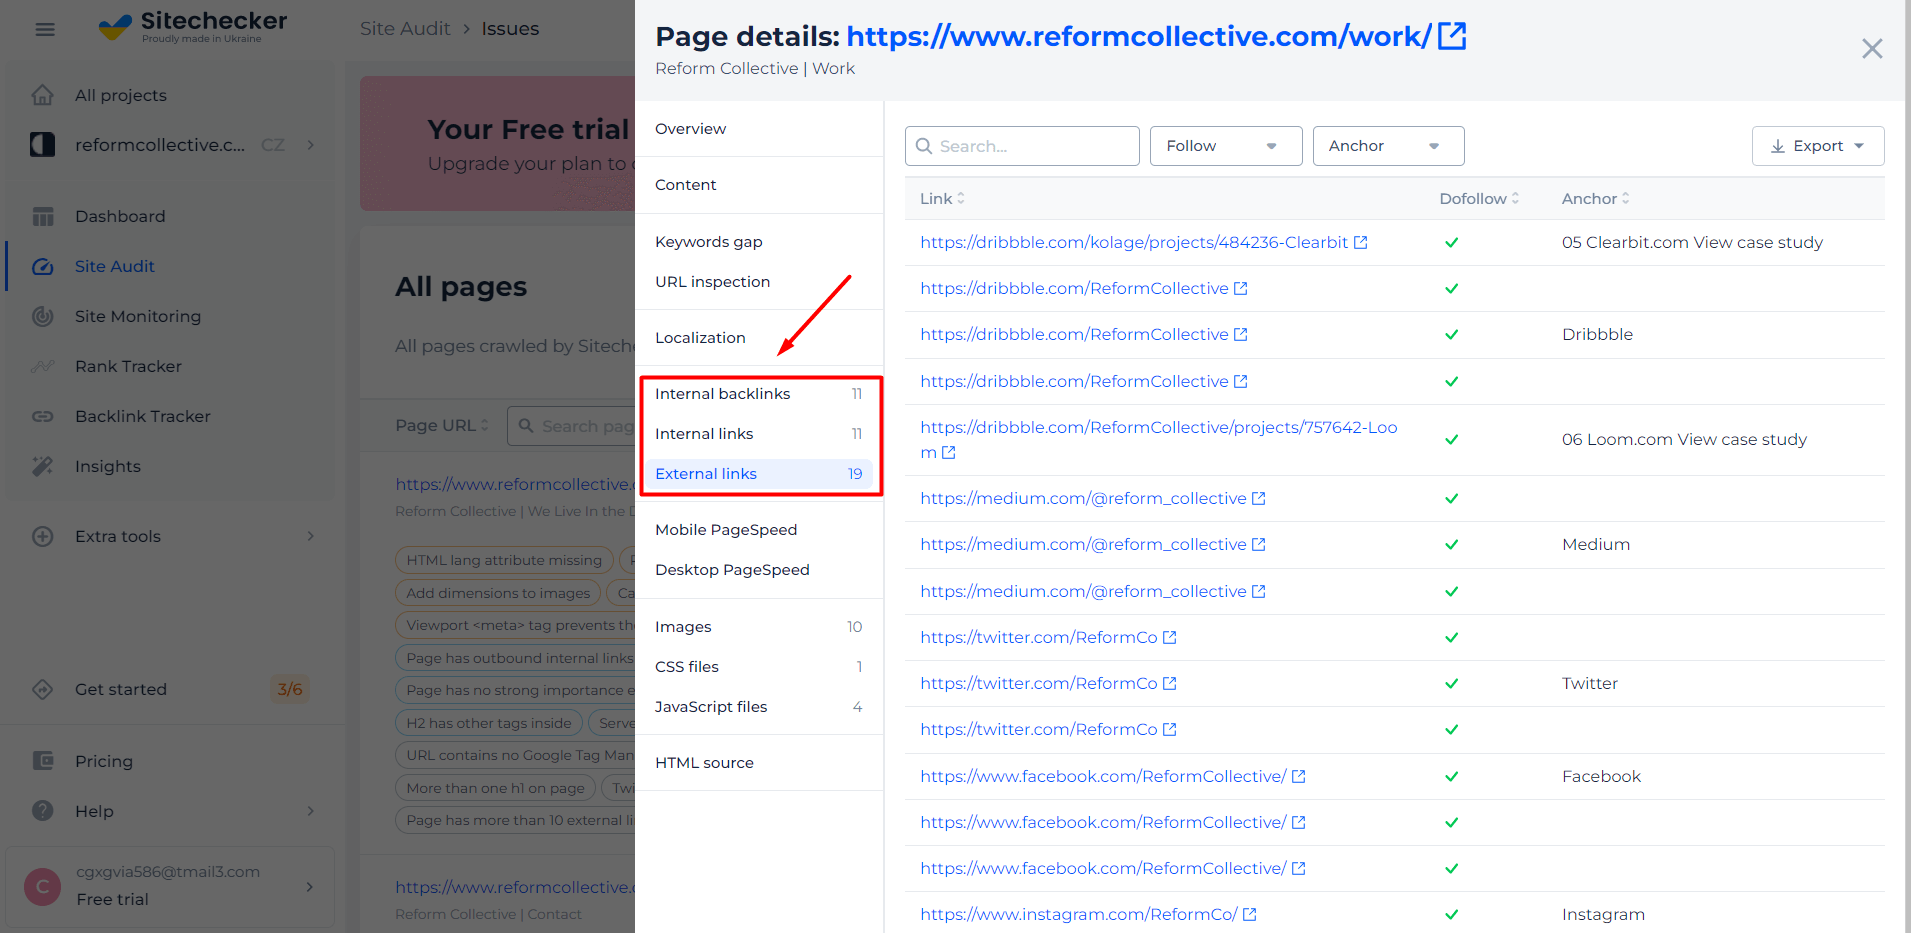Select the External links tab
The width and height of the screenshot is (1911, 933).
pos(759,474)
